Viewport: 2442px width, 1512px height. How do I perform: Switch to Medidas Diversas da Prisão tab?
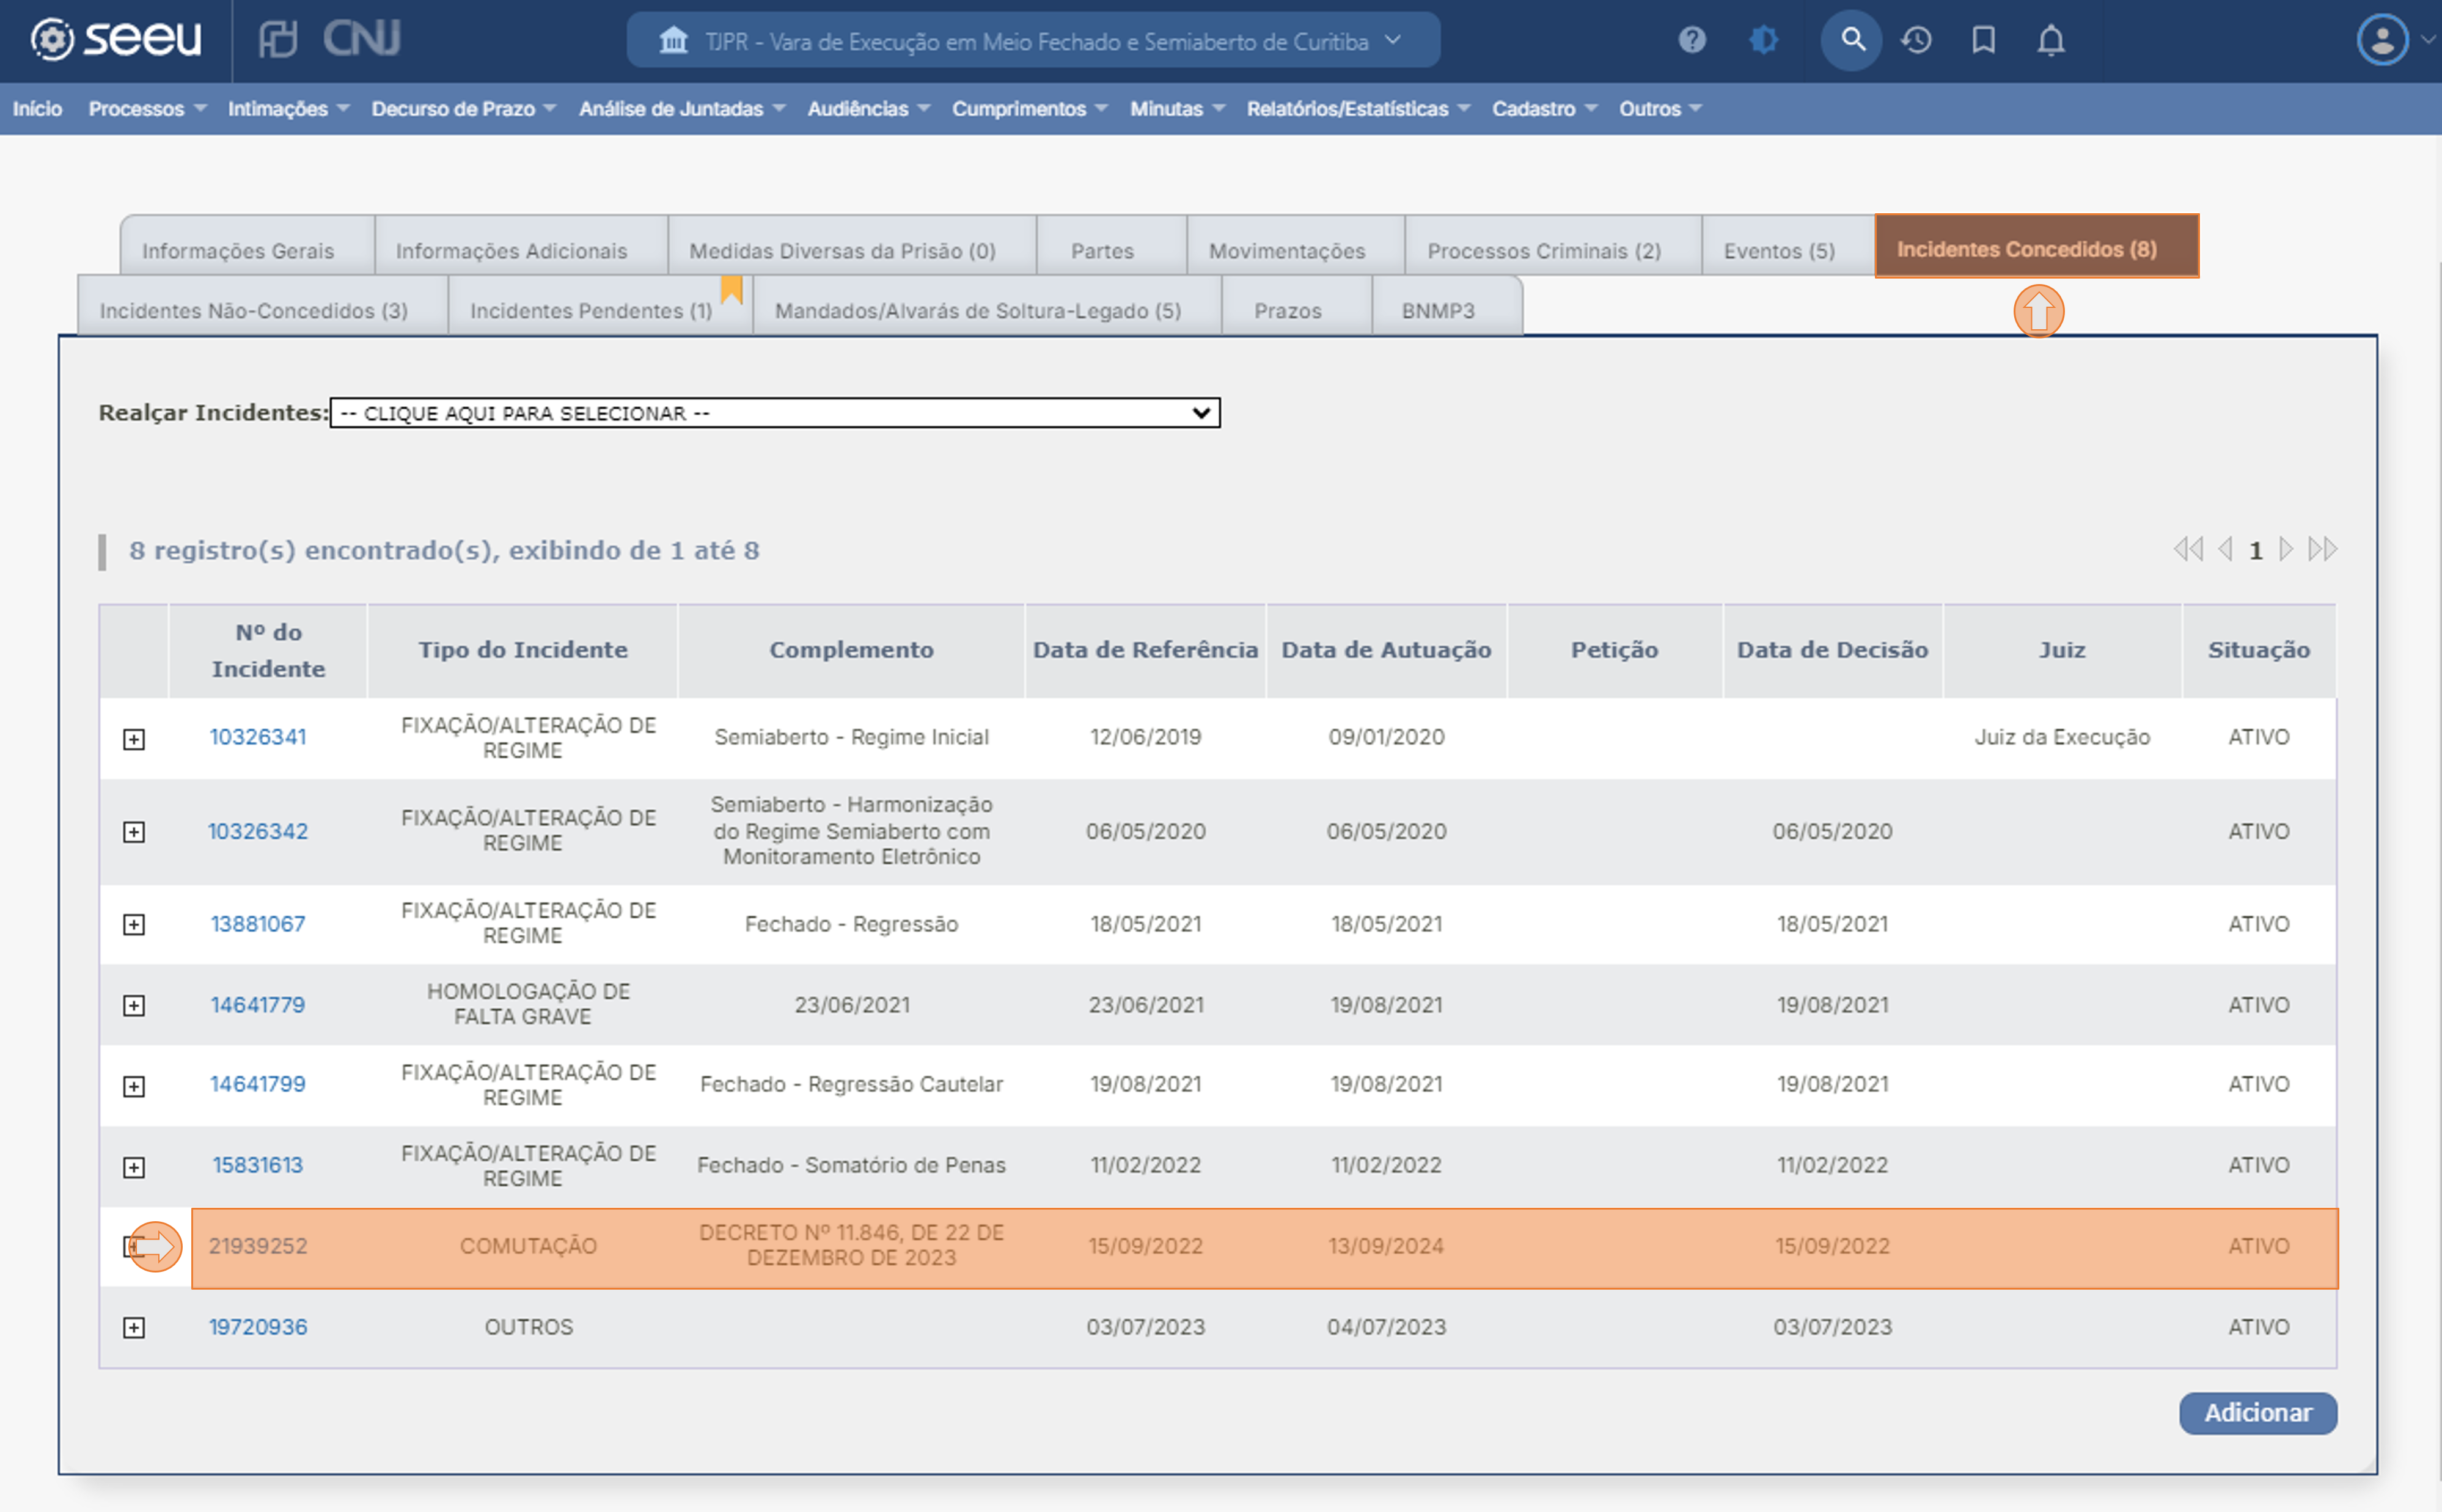[x=852, y=247]
